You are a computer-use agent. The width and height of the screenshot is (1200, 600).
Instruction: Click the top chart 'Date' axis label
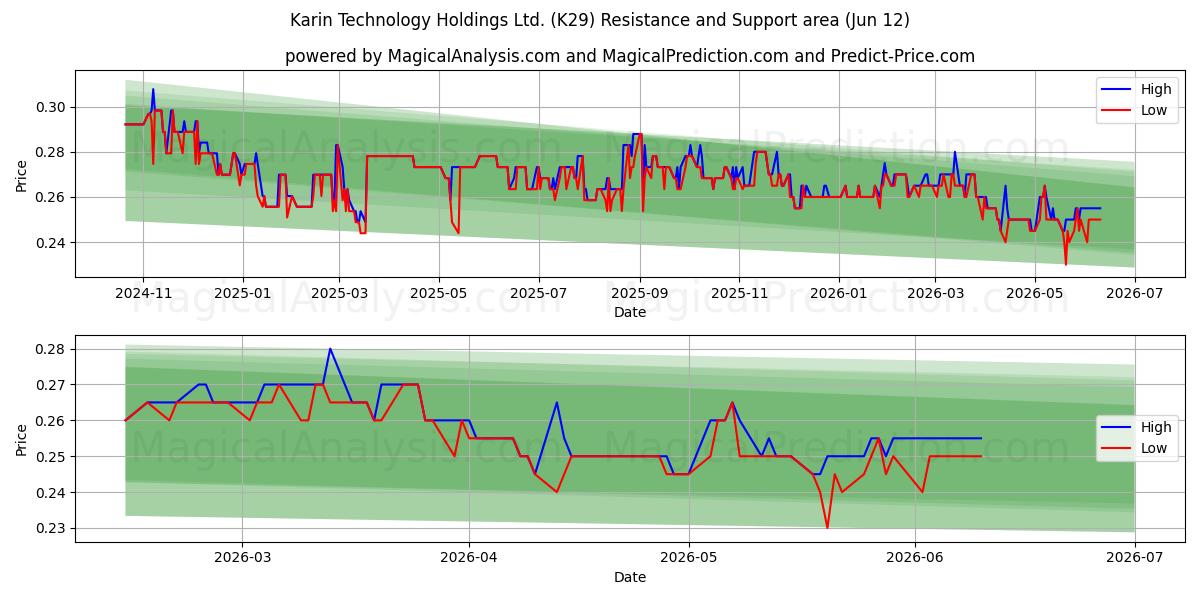pos(630,313)
